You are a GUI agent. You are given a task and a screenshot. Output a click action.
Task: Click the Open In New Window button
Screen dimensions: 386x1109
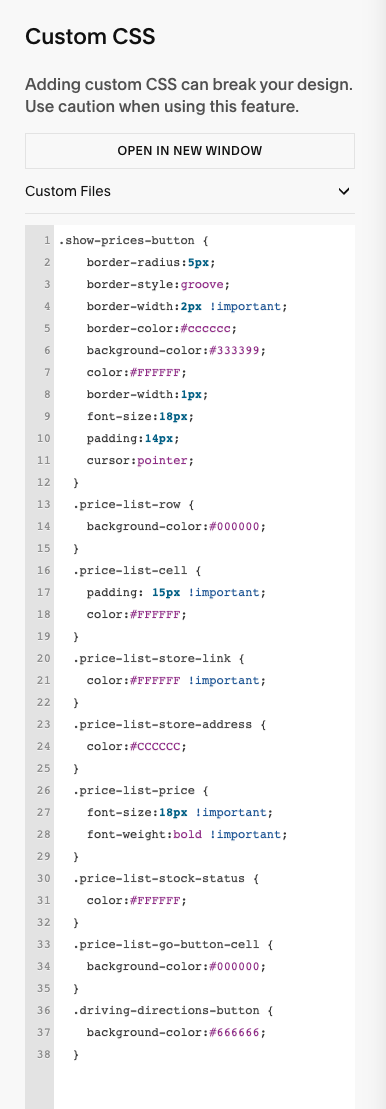(x=189, y=151)
